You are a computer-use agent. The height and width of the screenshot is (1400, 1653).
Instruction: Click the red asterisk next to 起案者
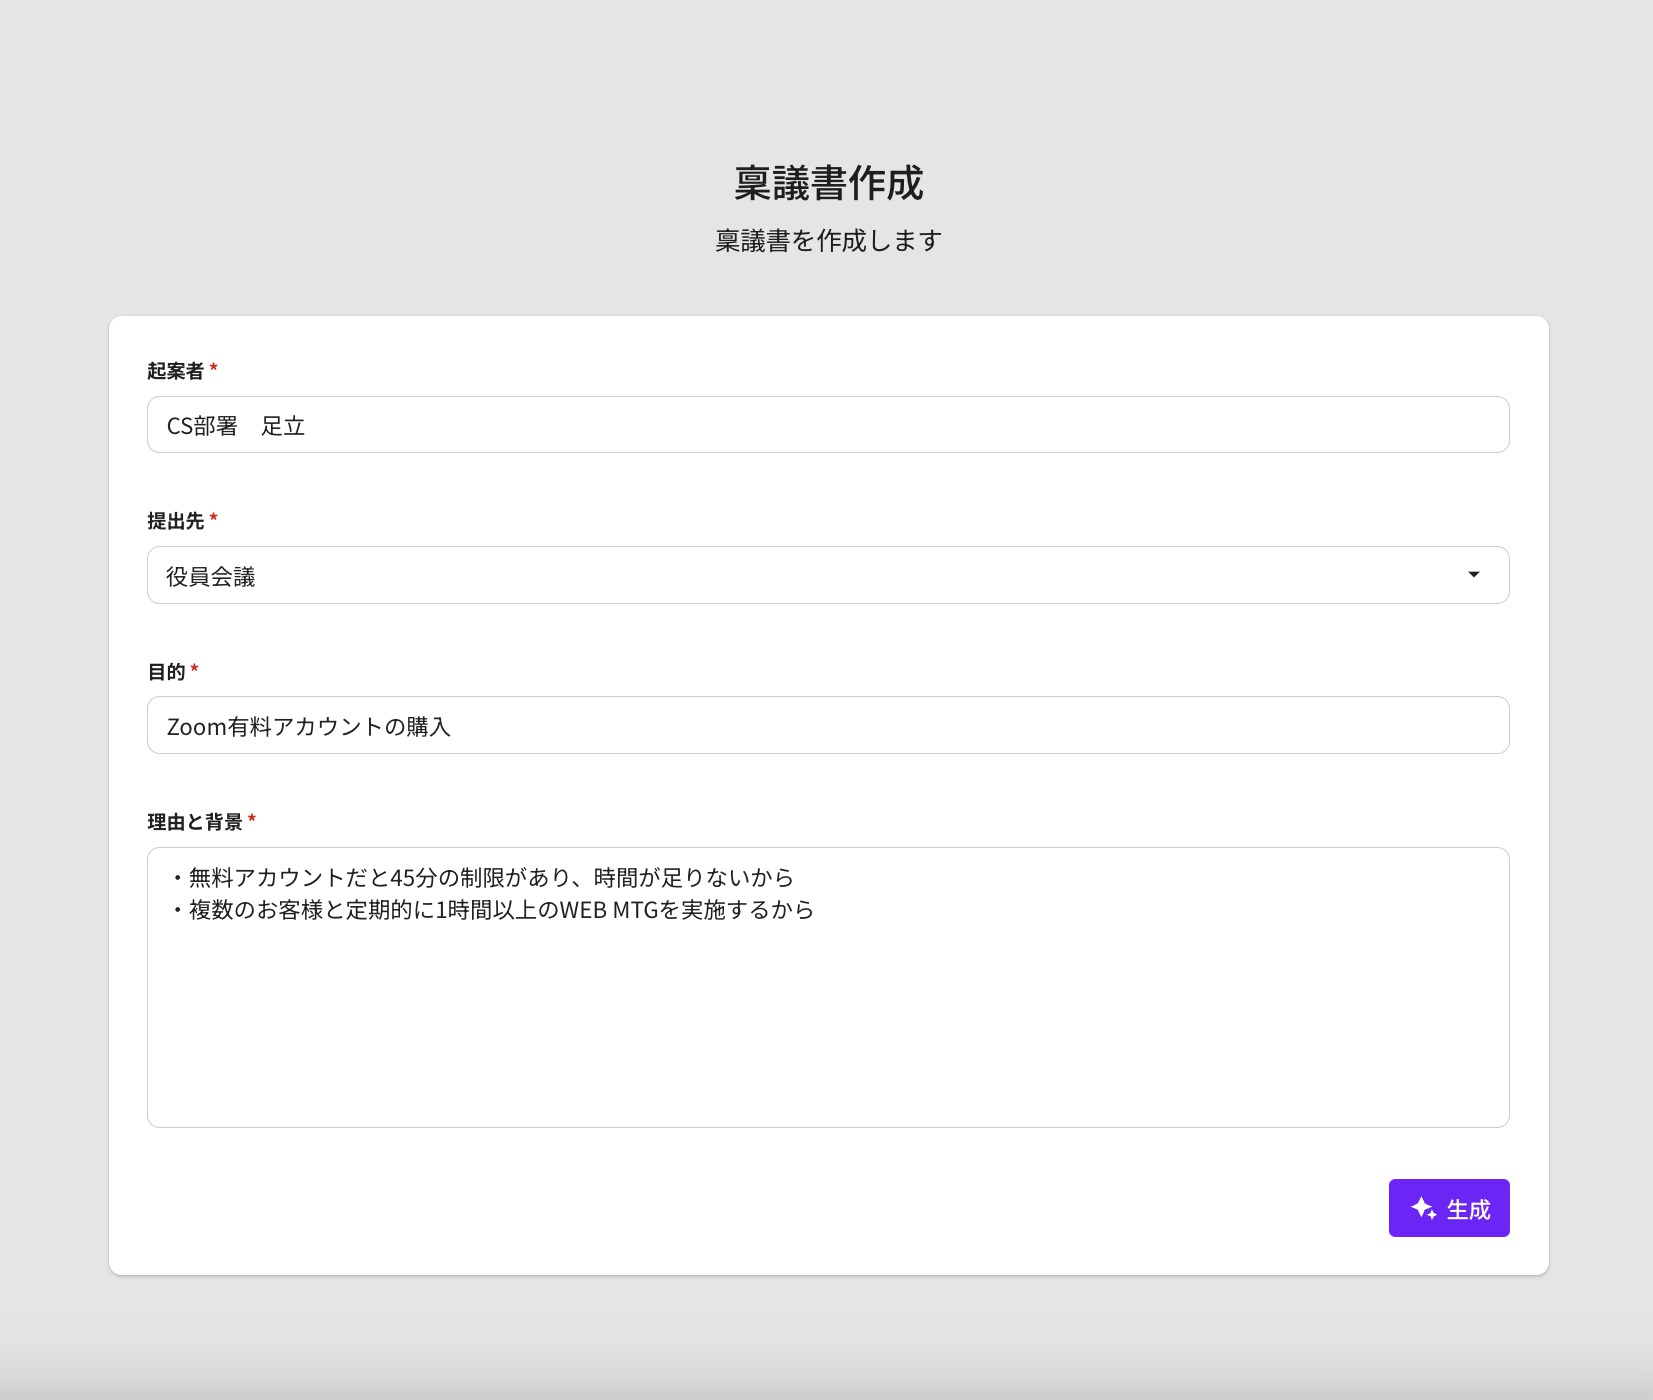pyautogui.click(x=213, y=369)
